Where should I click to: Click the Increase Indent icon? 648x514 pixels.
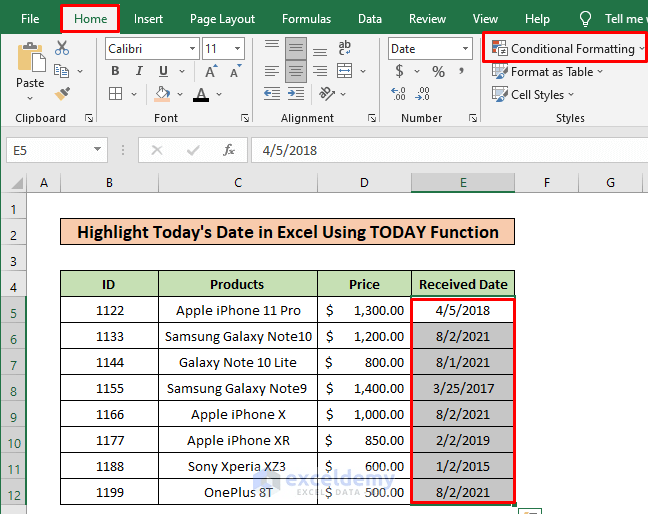(x=296, y=94)
